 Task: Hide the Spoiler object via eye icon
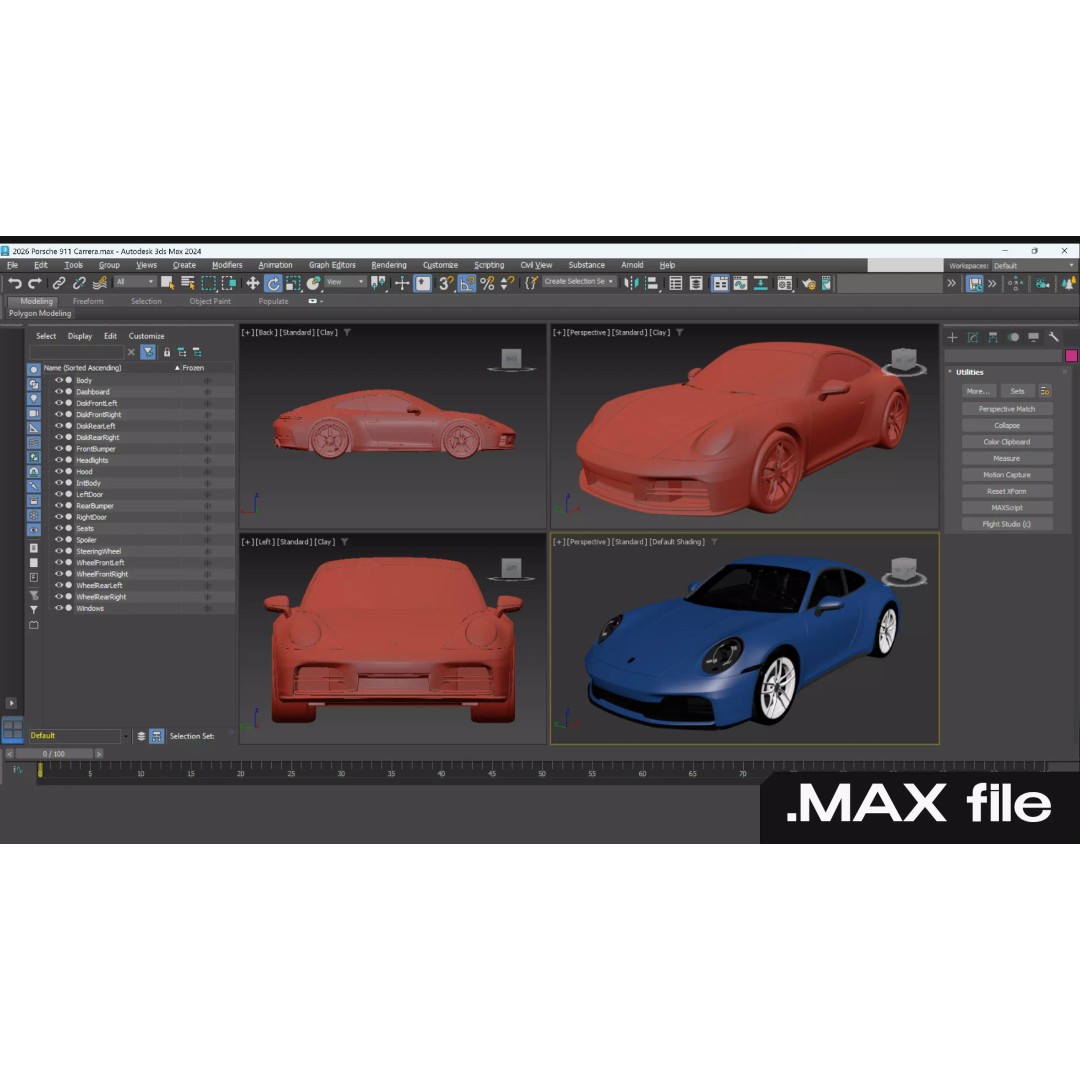(59, 539)
